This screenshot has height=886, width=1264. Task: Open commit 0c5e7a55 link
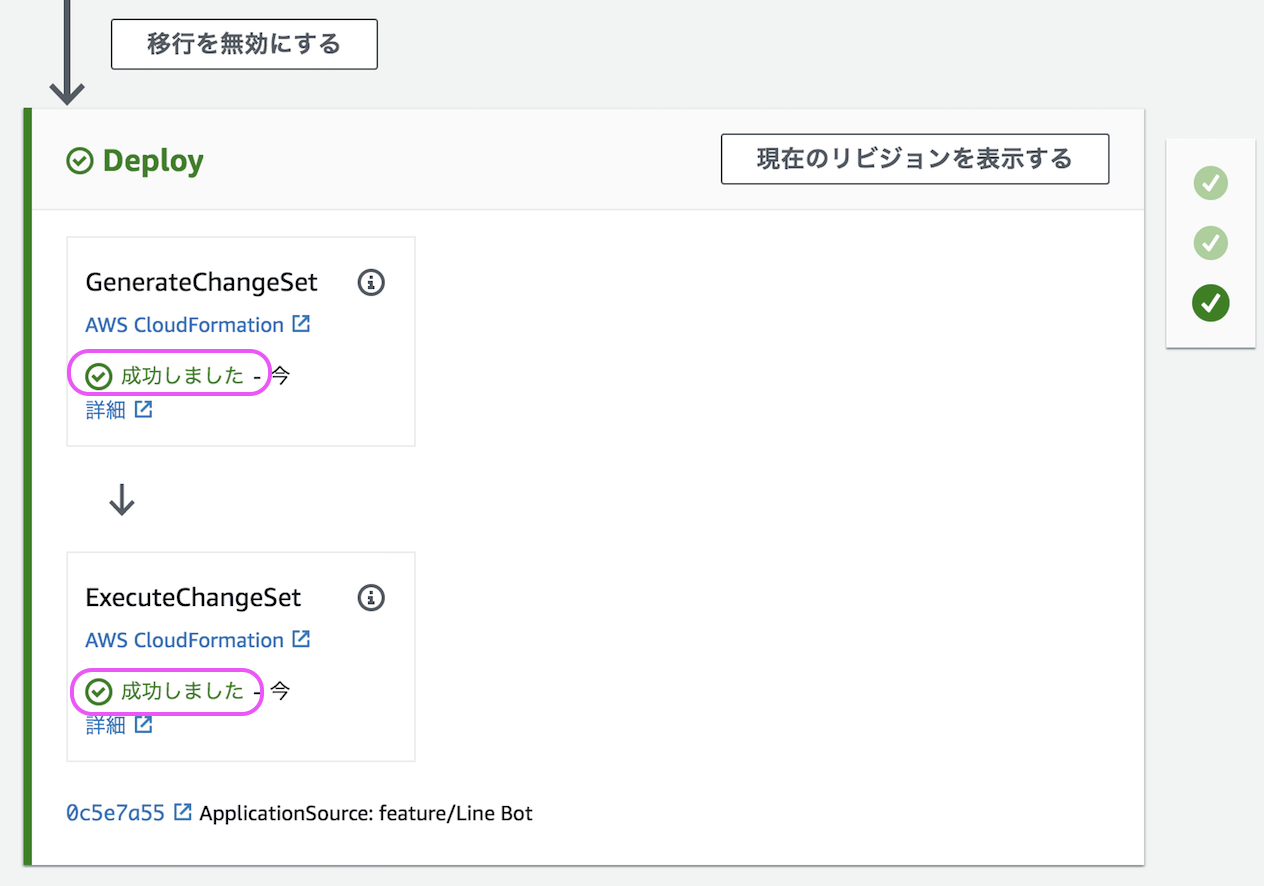pos(115,813)
